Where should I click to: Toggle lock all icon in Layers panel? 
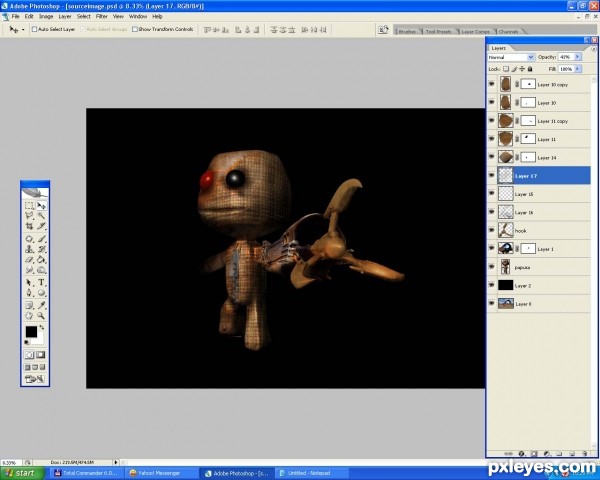click(530, 69)
